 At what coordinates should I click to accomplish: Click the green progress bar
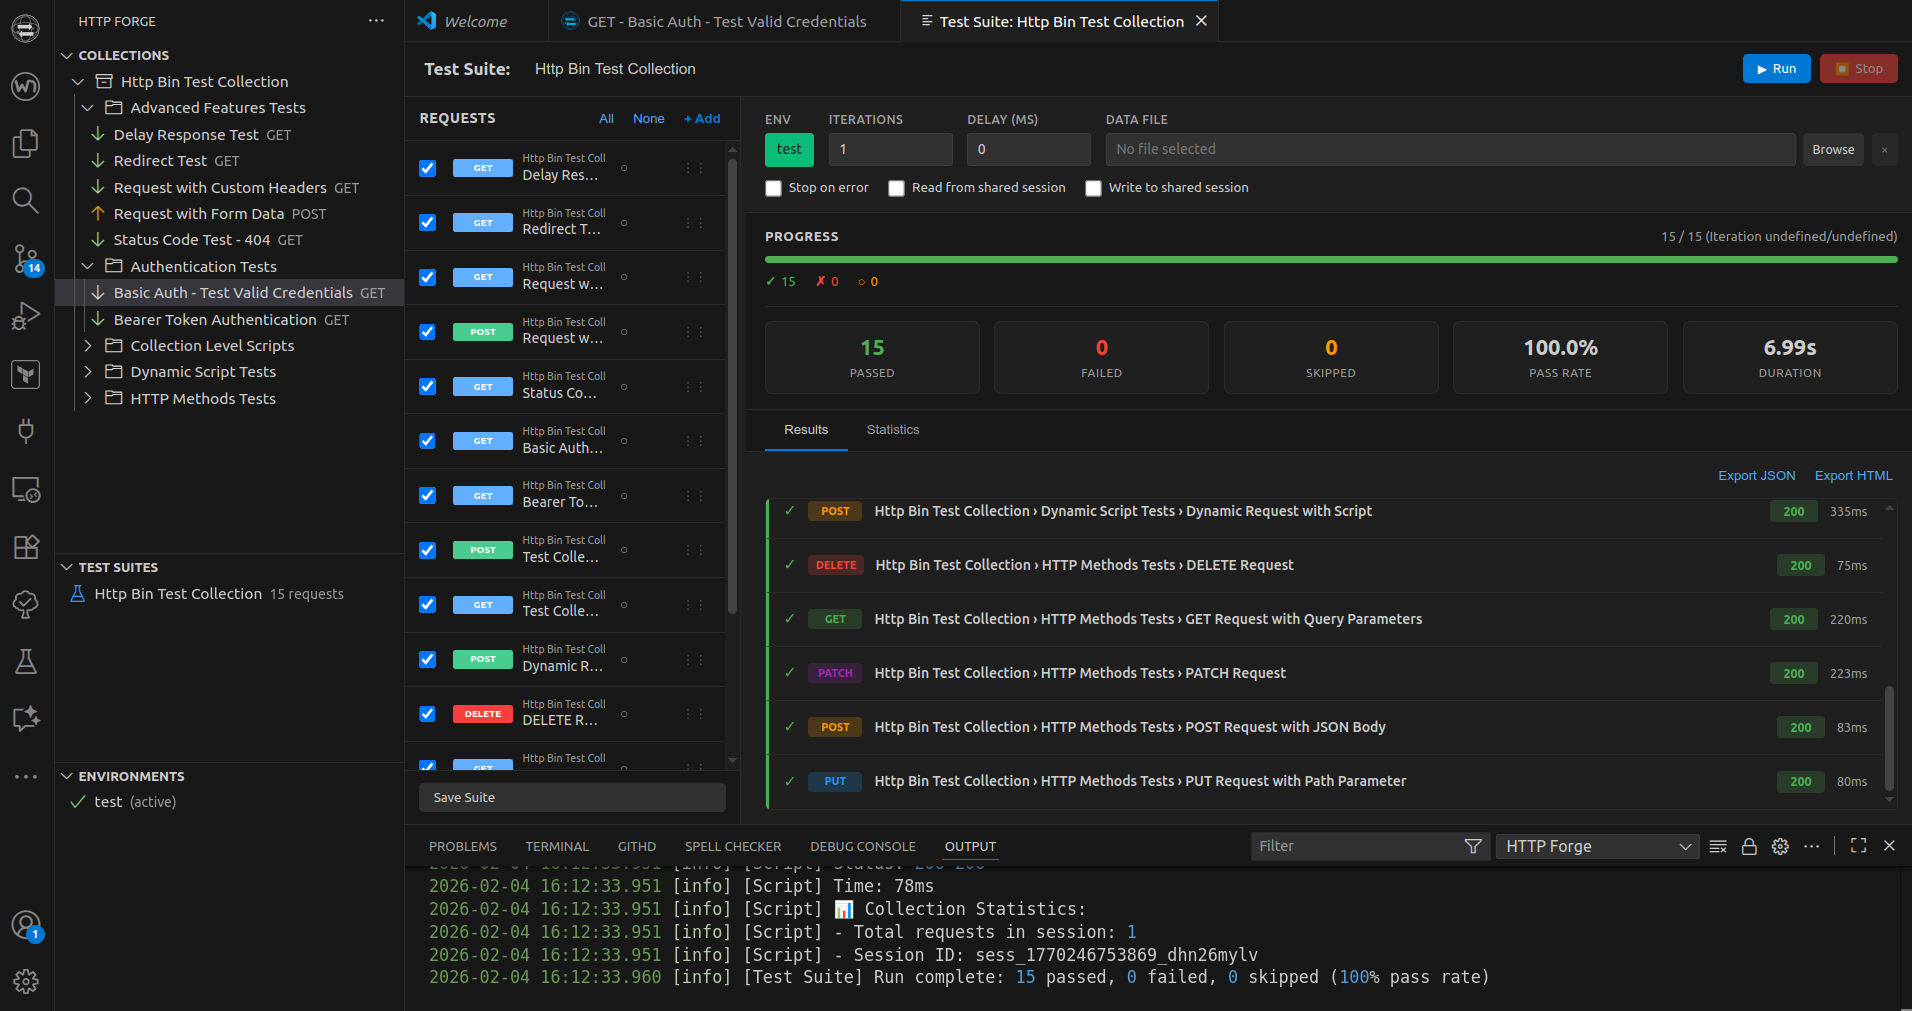pos(1331,260)
